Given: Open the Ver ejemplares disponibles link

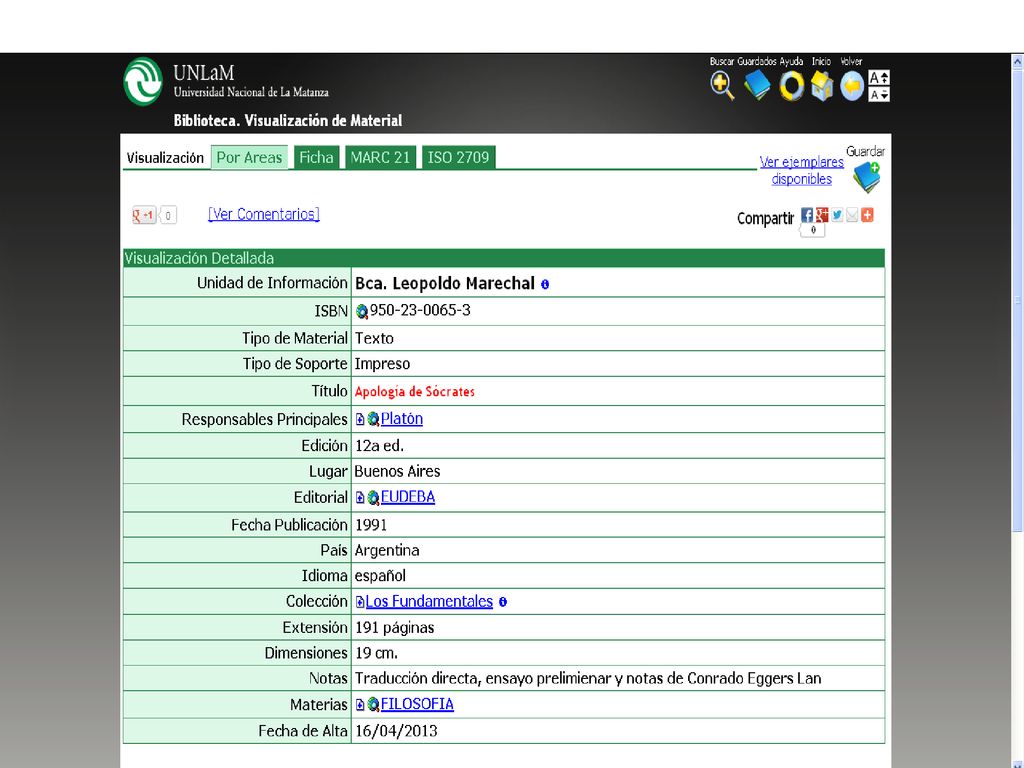Looking at the screenshot, I should coord(801,170).
